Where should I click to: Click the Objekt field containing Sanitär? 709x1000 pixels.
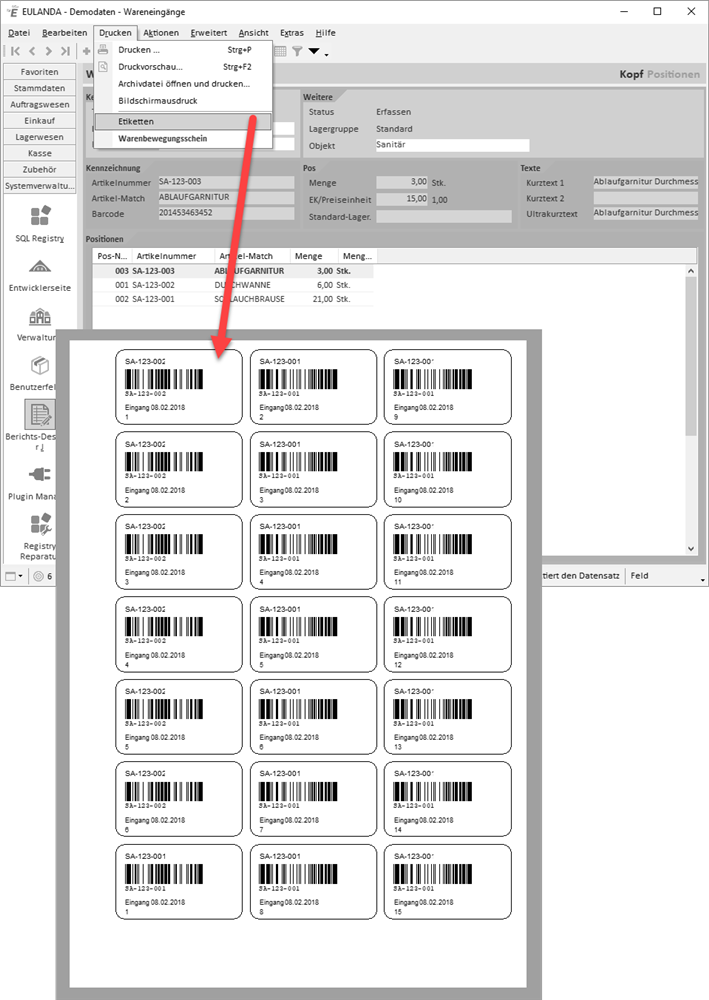(x=452, y=145)
